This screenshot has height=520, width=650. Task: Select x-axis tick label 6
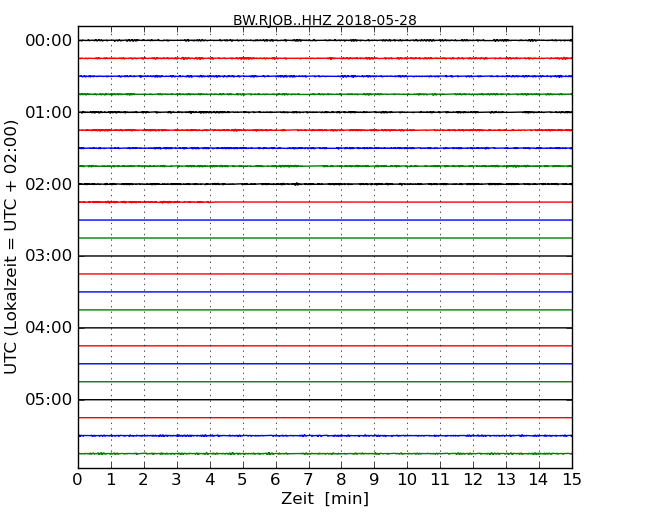tap(275, 480)
